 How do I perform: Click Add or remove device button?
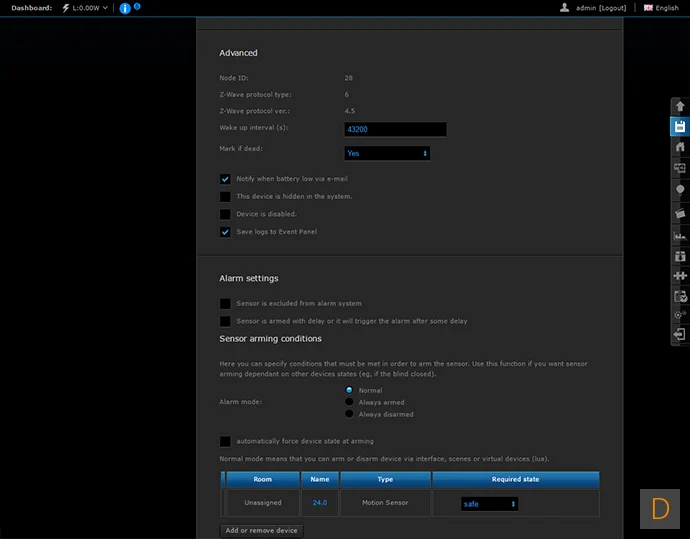pos(261,531)
